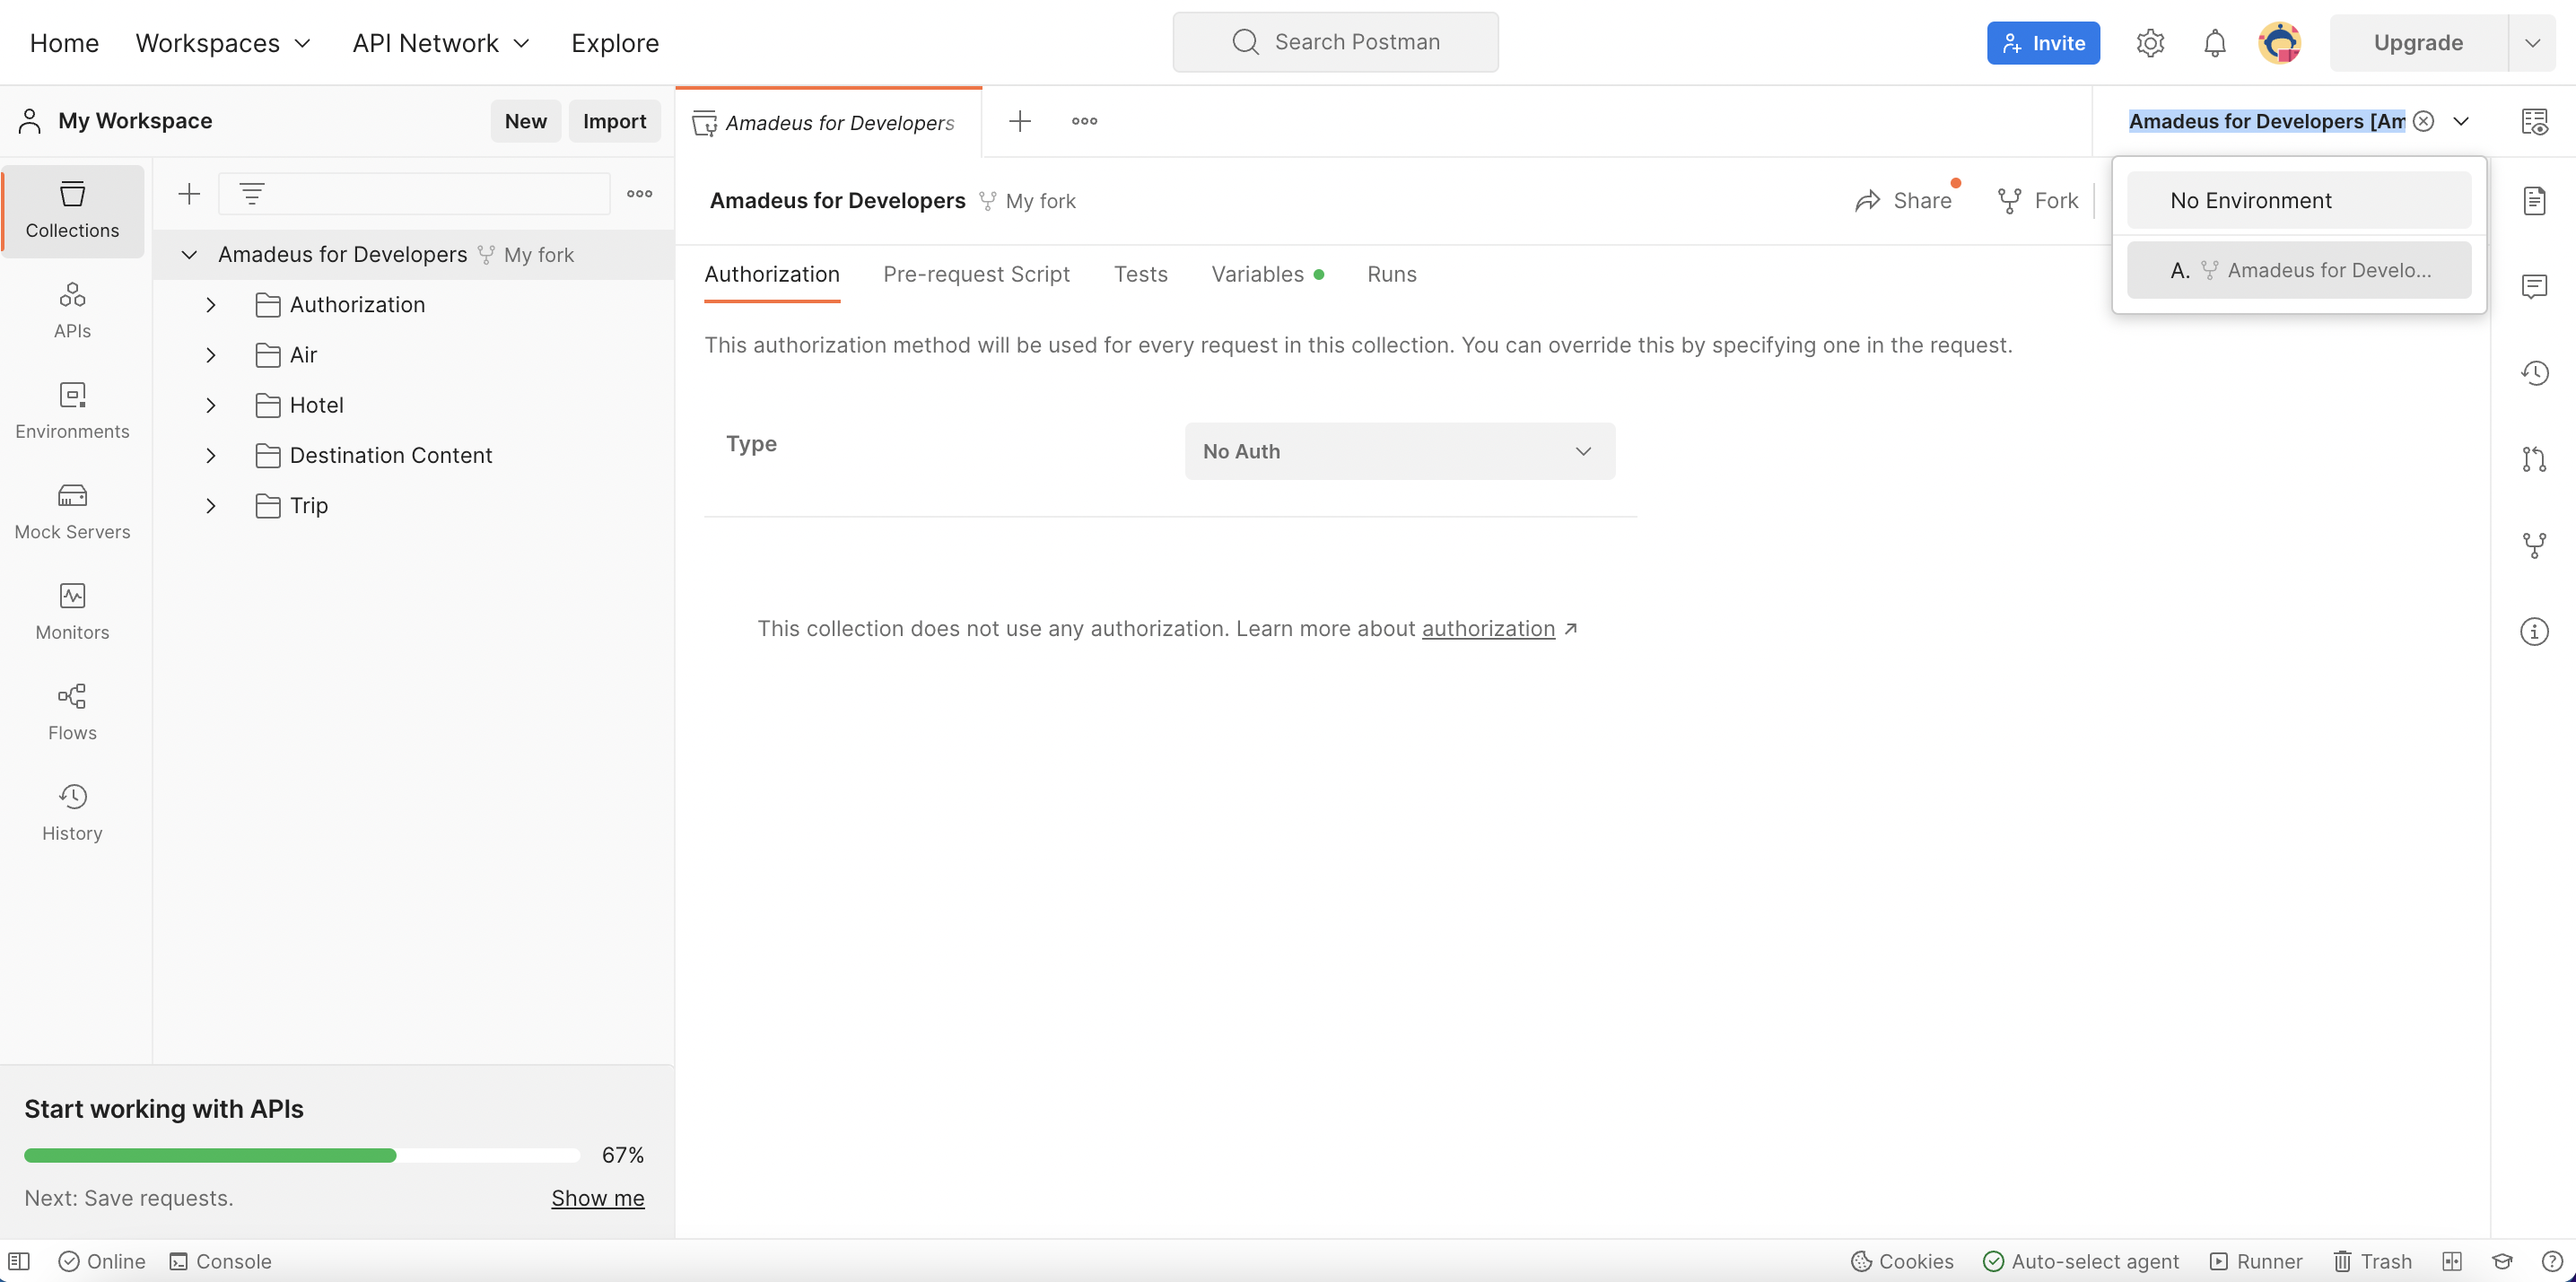The height and width of the screenshot is (1282, 2576).
Task: Open the user avatar menu
Action: coord(2280,43)
